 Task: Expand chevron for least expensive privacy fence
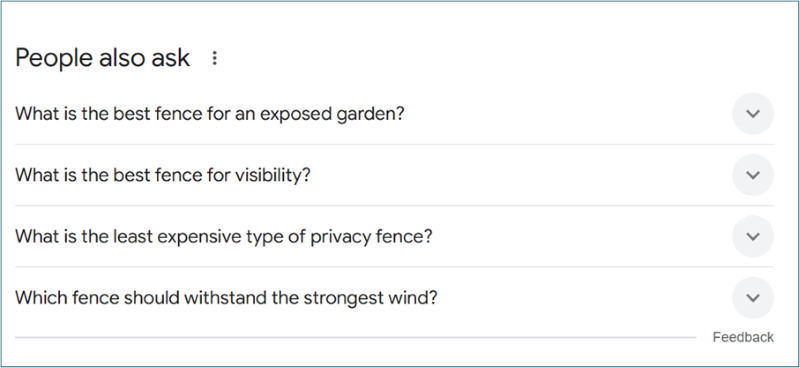click(753, 236)
